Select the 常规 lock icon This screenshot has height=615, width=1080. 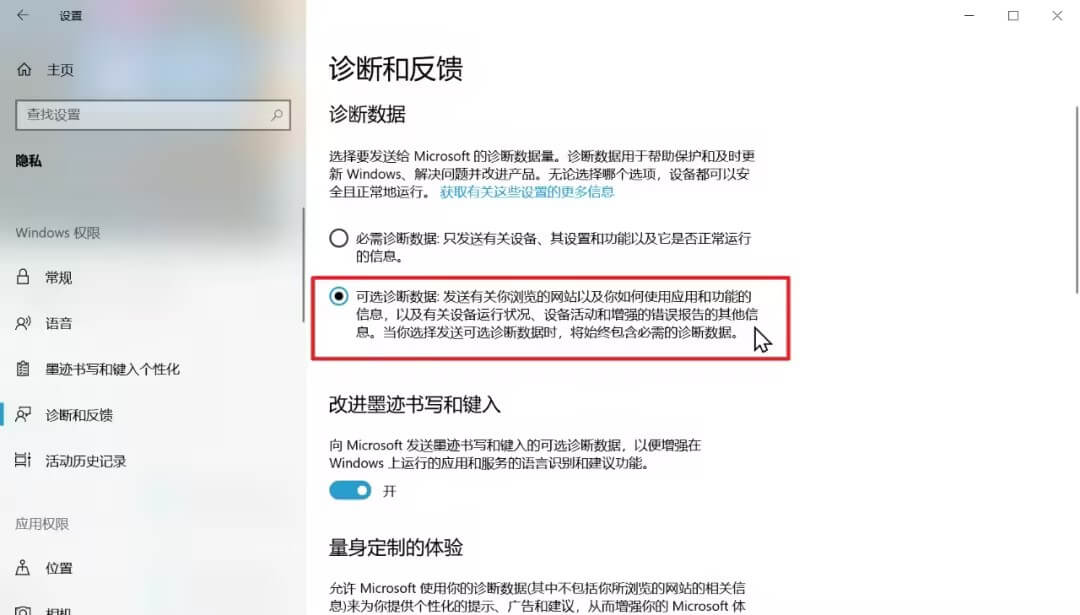tap(23, 277)
